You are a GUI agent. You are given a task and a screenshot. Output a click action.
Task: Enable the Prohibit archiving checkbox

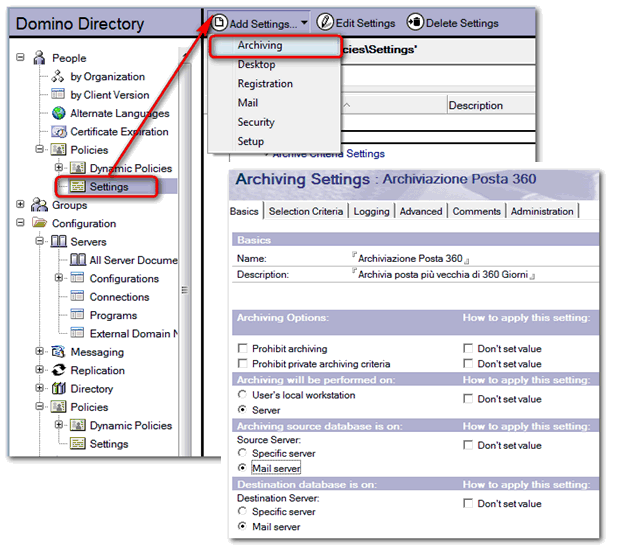pos(242,348)
